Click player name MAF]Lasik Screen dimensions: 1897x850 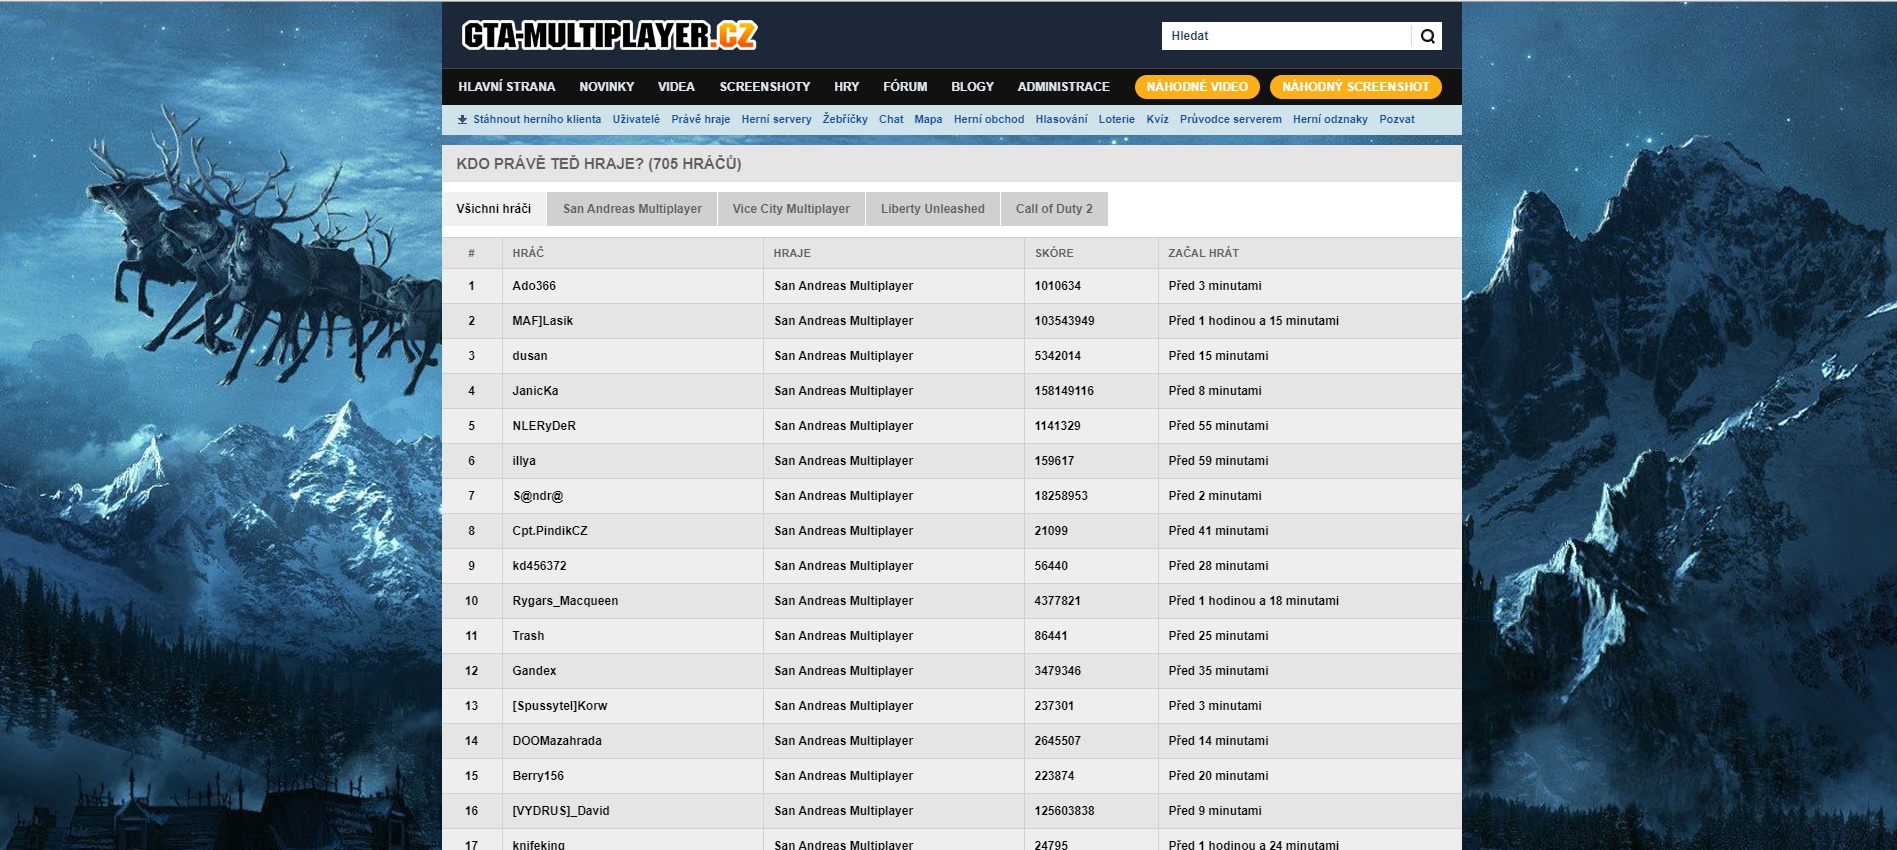[x=543, y=321]
